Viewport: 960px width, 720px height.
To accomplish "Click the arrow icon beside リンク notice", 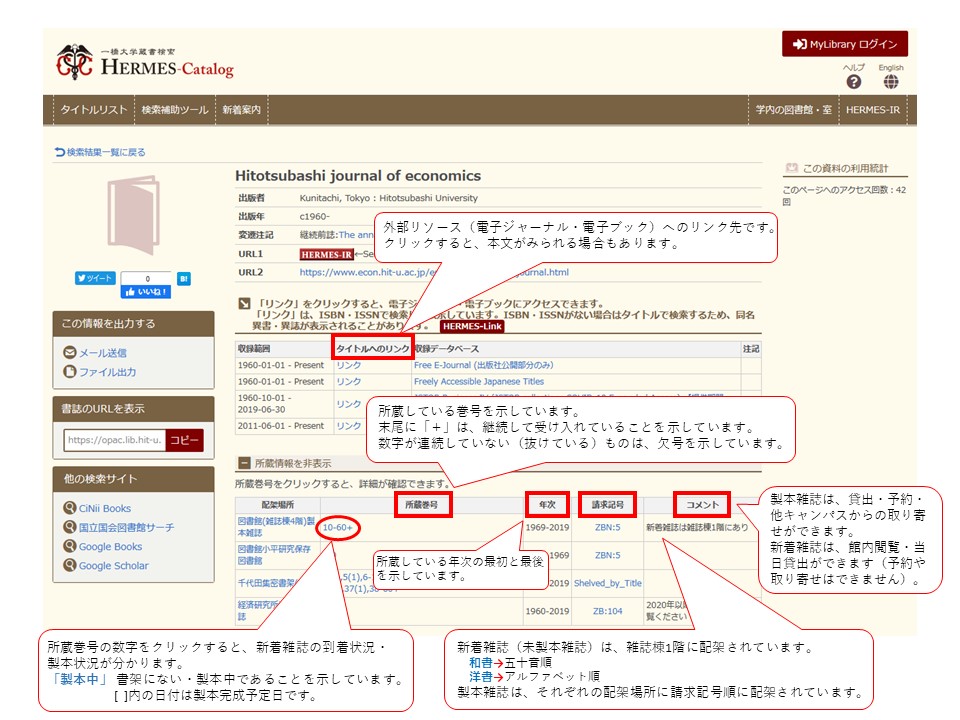I will [244, 304].
